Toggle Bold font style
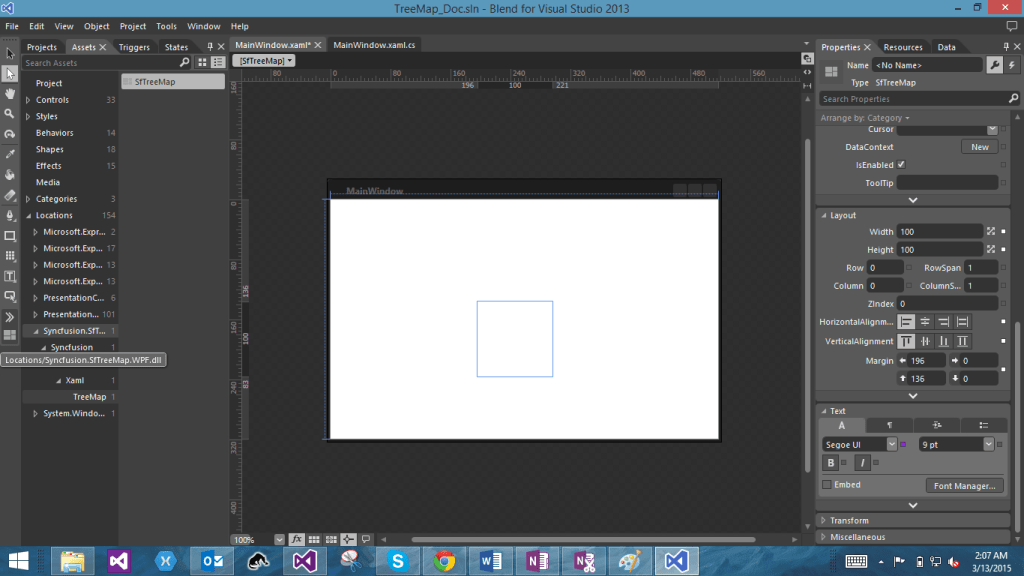Screen dimensions: 1024x576 (831, 463)
